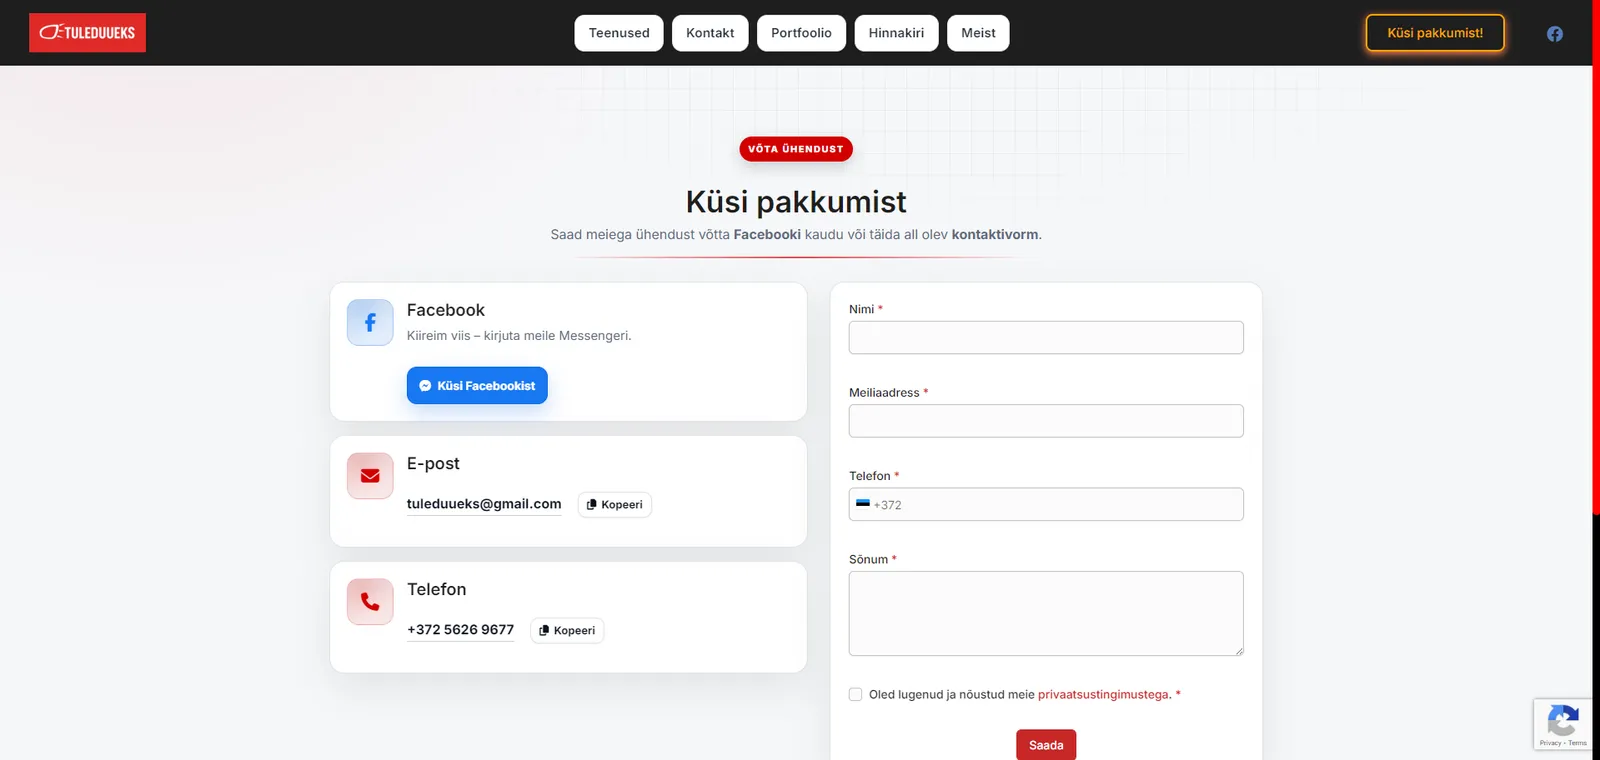Submit the form with Saada
The image size is (1600, 760).
[x=1046, y=745]
